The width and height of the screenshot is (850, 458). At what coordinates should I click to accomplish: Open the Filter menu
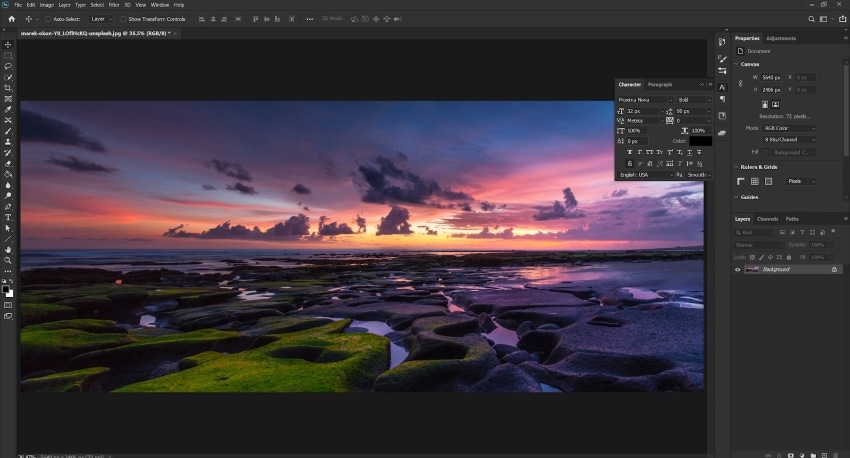tap(114, 5)
